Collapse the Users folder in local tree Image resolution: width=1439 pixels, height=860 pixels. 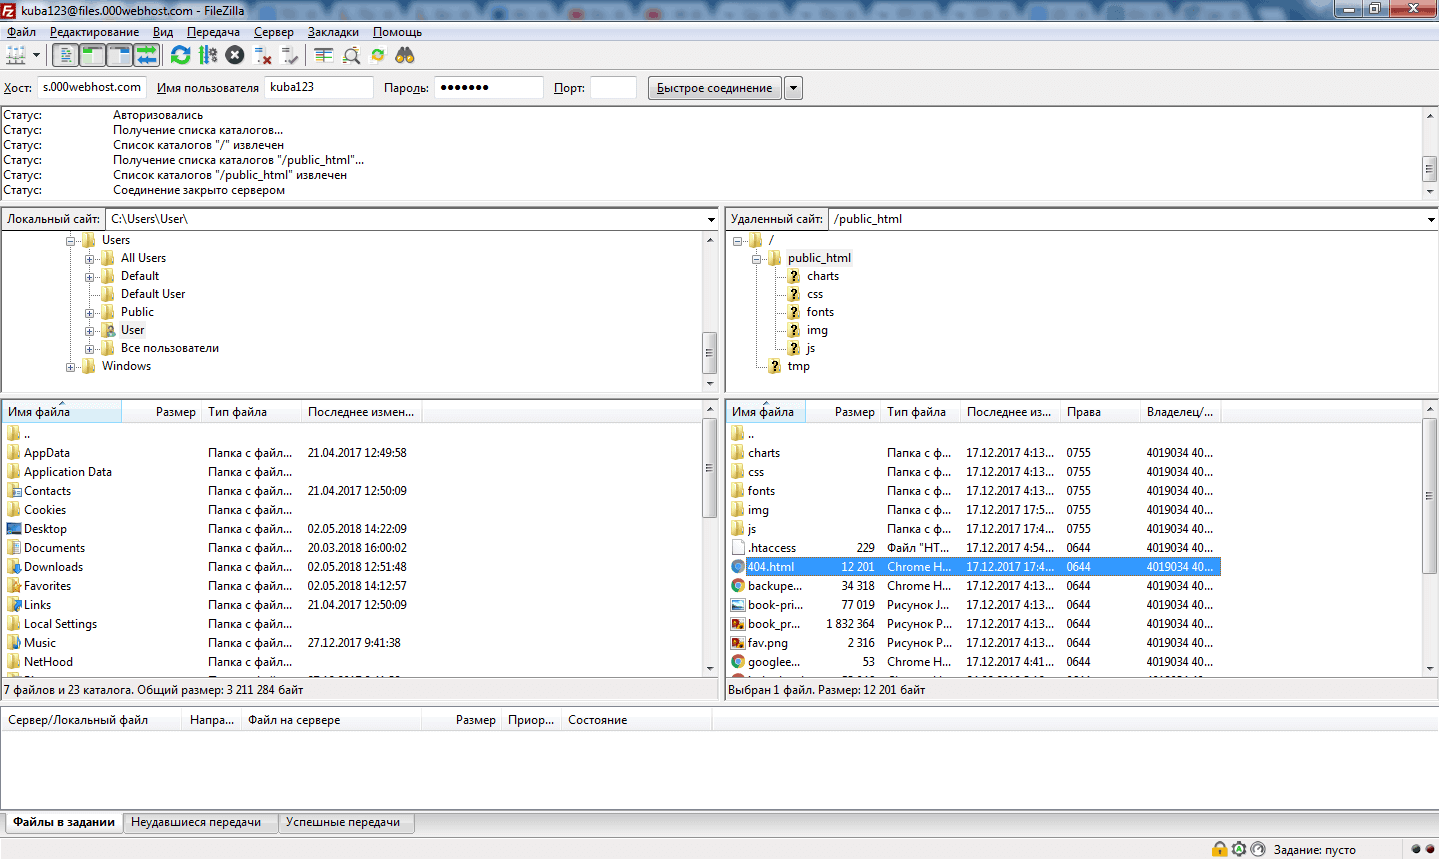click(71, 241)
